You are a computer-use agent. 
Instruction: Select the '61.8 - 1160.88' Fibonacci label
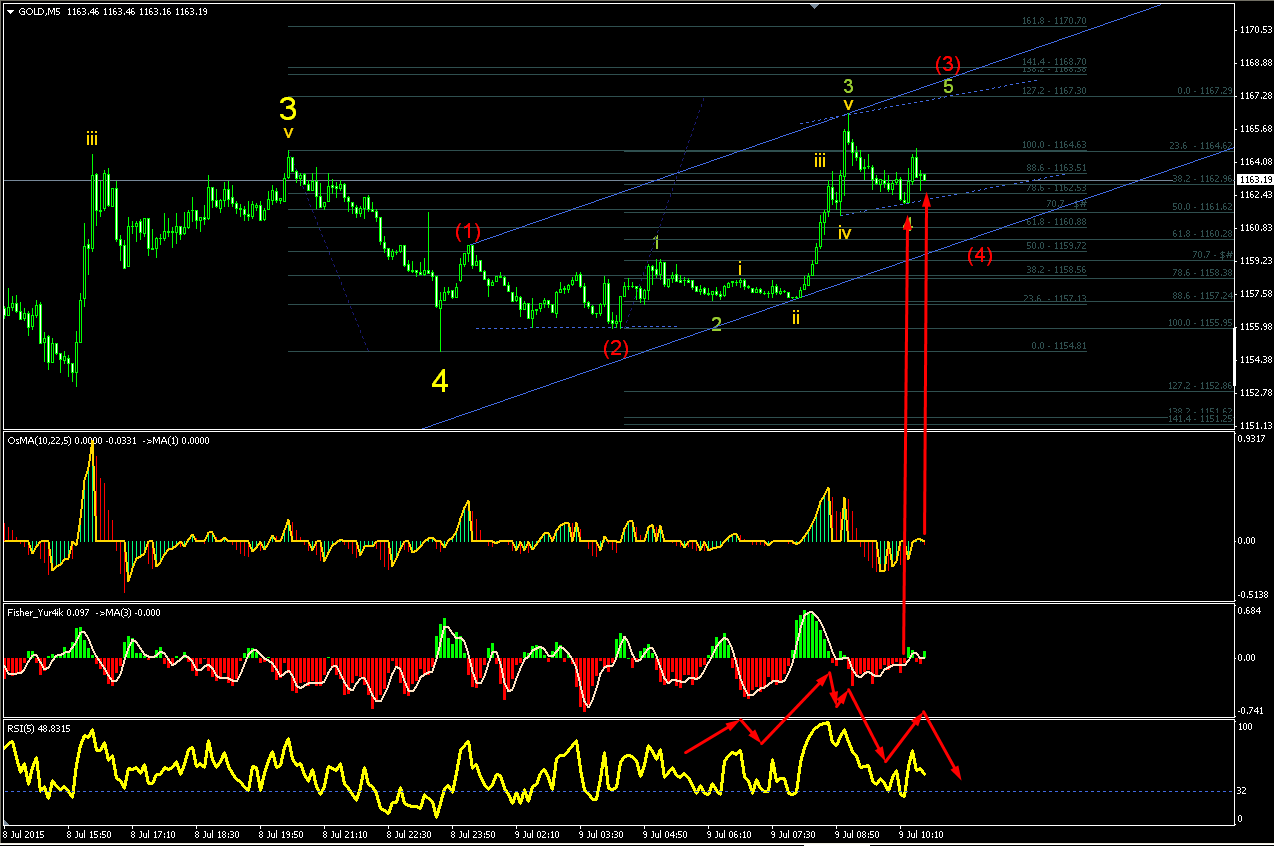[x=1056, y=222]
